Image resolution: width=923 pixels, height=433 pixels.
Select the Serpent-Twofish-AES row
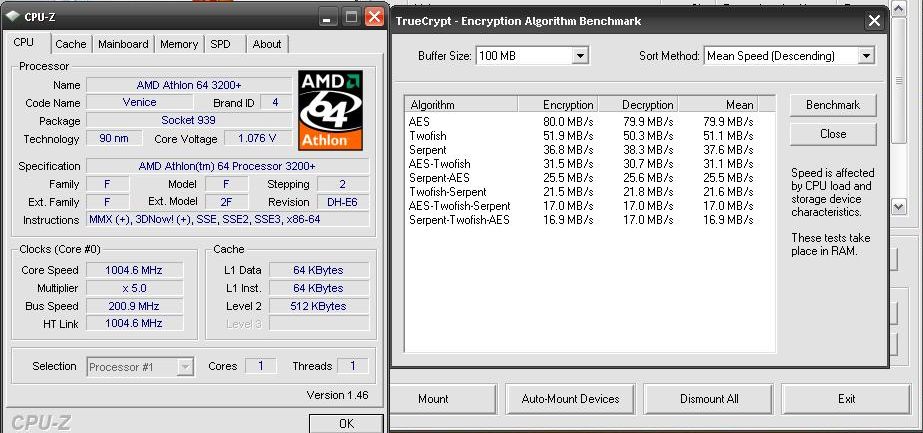coord(582,220)
